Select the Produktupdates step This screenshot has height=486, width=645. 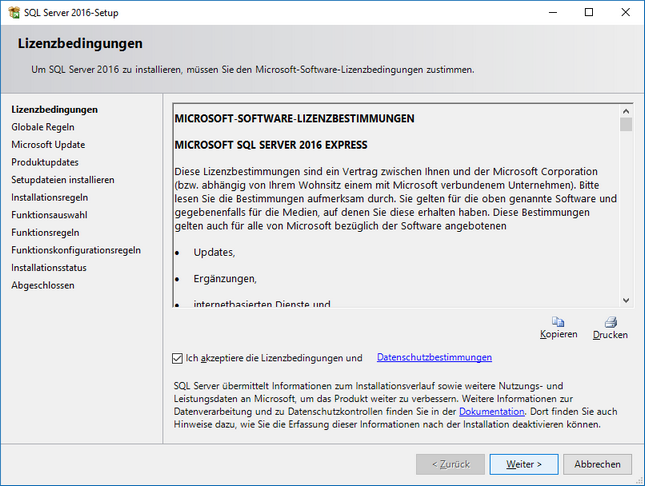pyautogui.click(x=45, y=162)
